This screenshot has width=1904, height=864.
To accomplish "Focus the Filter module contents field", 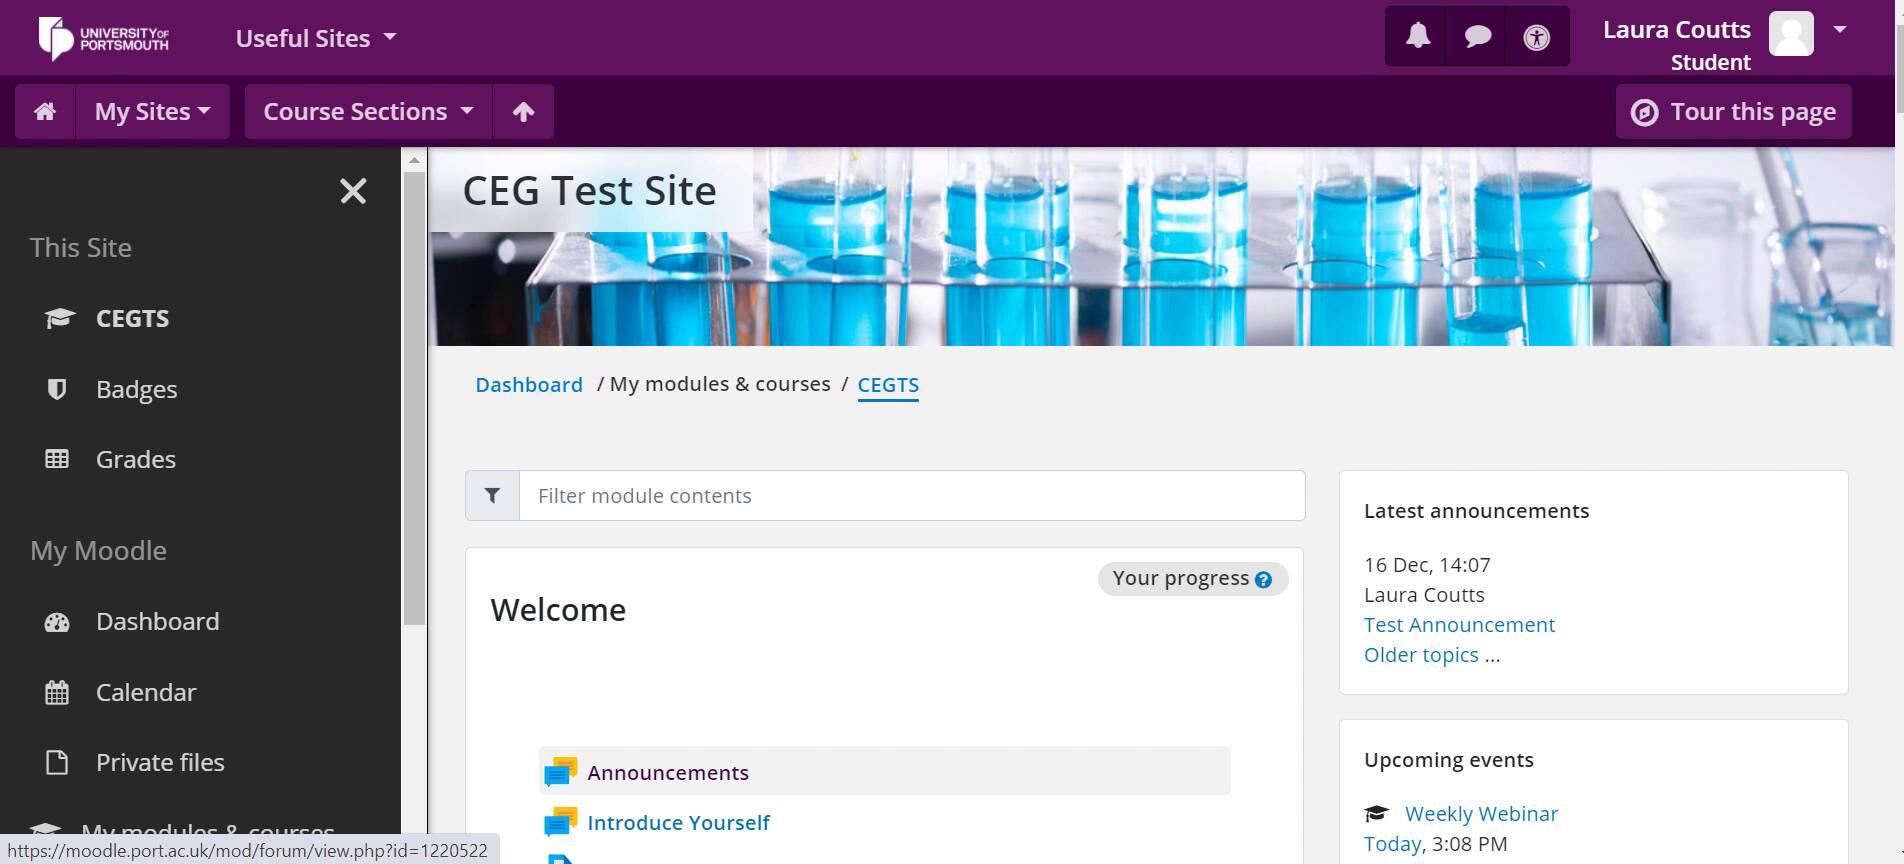I will (x=912, y=495).
